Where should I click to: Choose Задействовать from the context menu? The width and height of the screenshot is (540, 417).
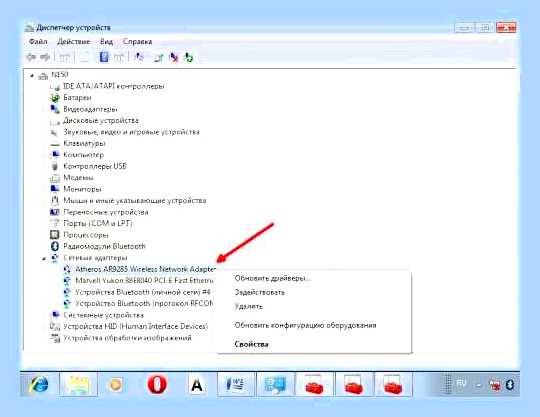(x=260, y=292)
